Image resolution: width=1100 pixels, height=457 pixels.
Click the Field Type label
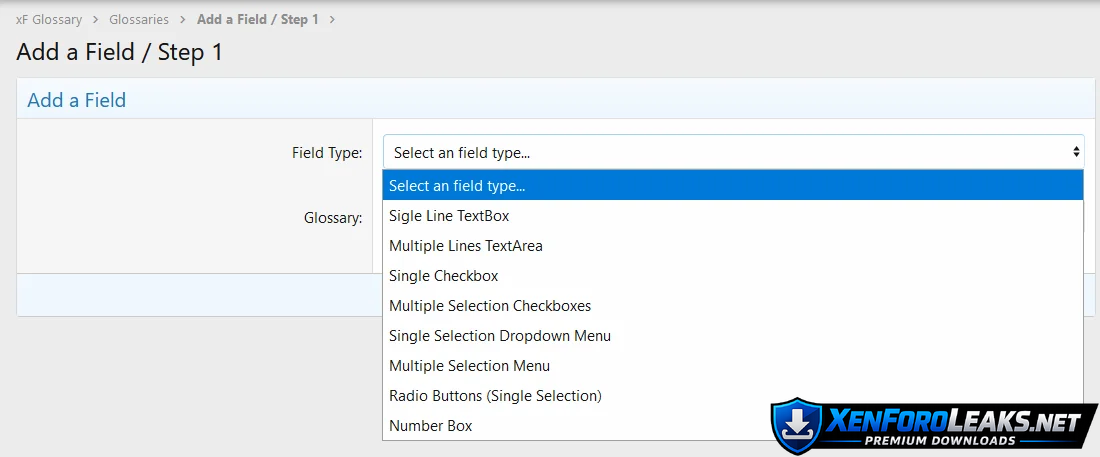point(326,153)
